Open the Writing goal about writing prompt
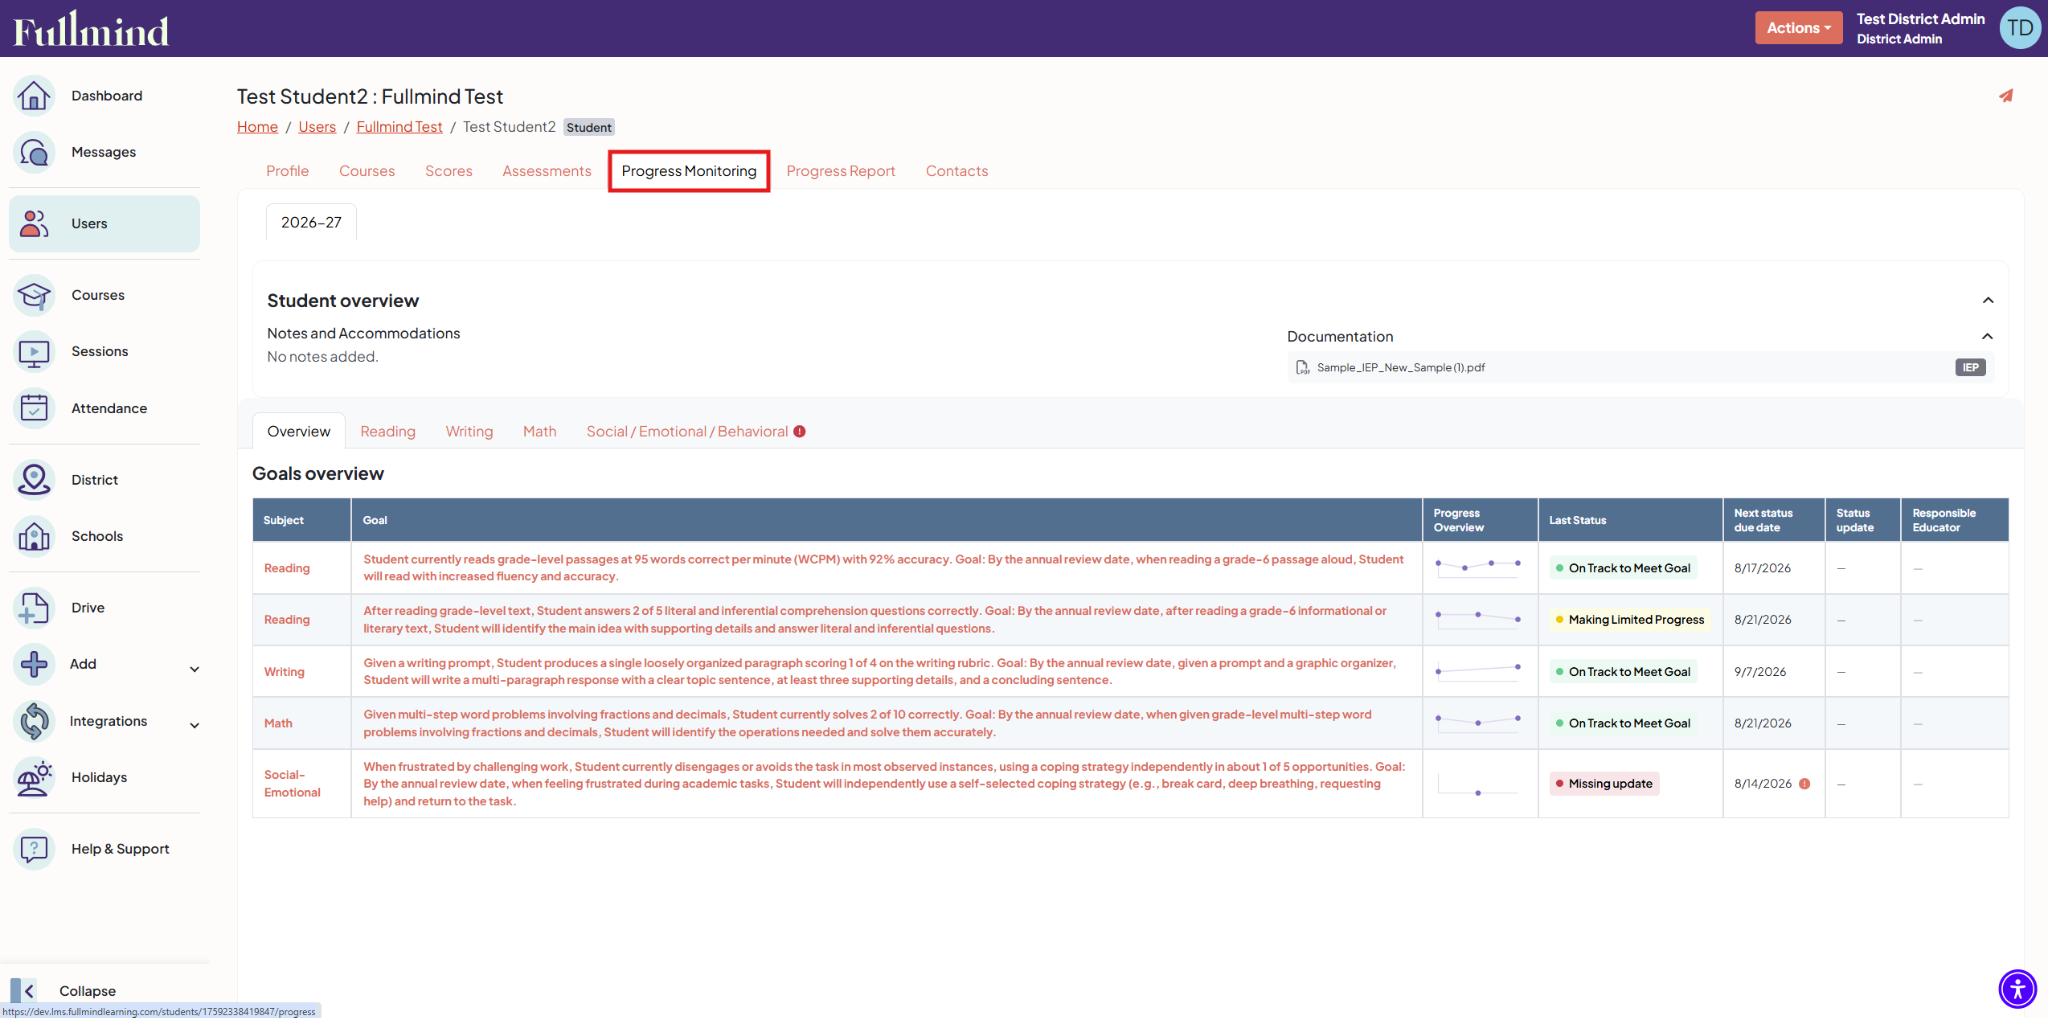Viewport: 2048px width, 1018px height. [x=880, y=672]
